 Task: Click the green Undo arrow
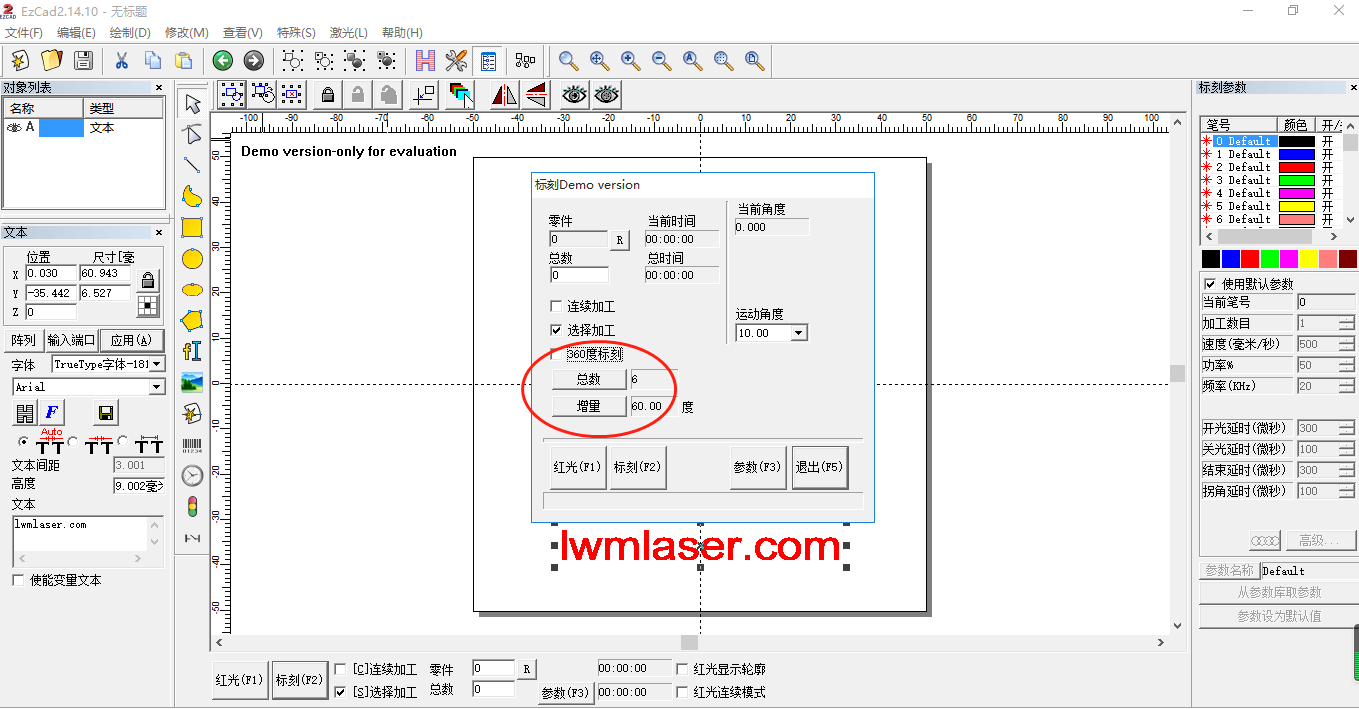pos(222,60)
